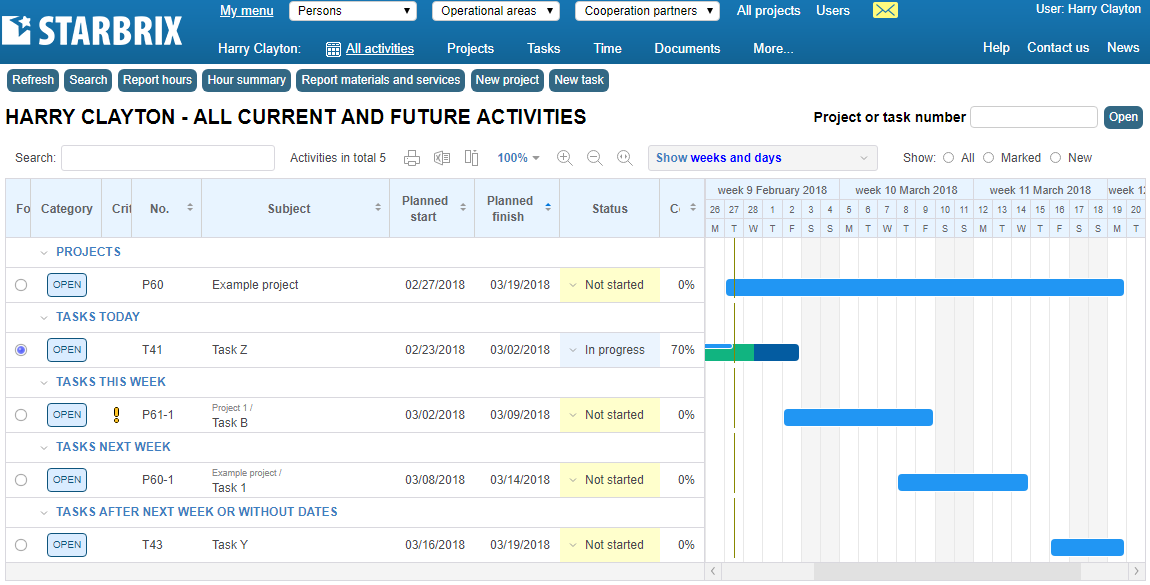Click the column layout icon
1150x585 pixels.
[472, 158]
